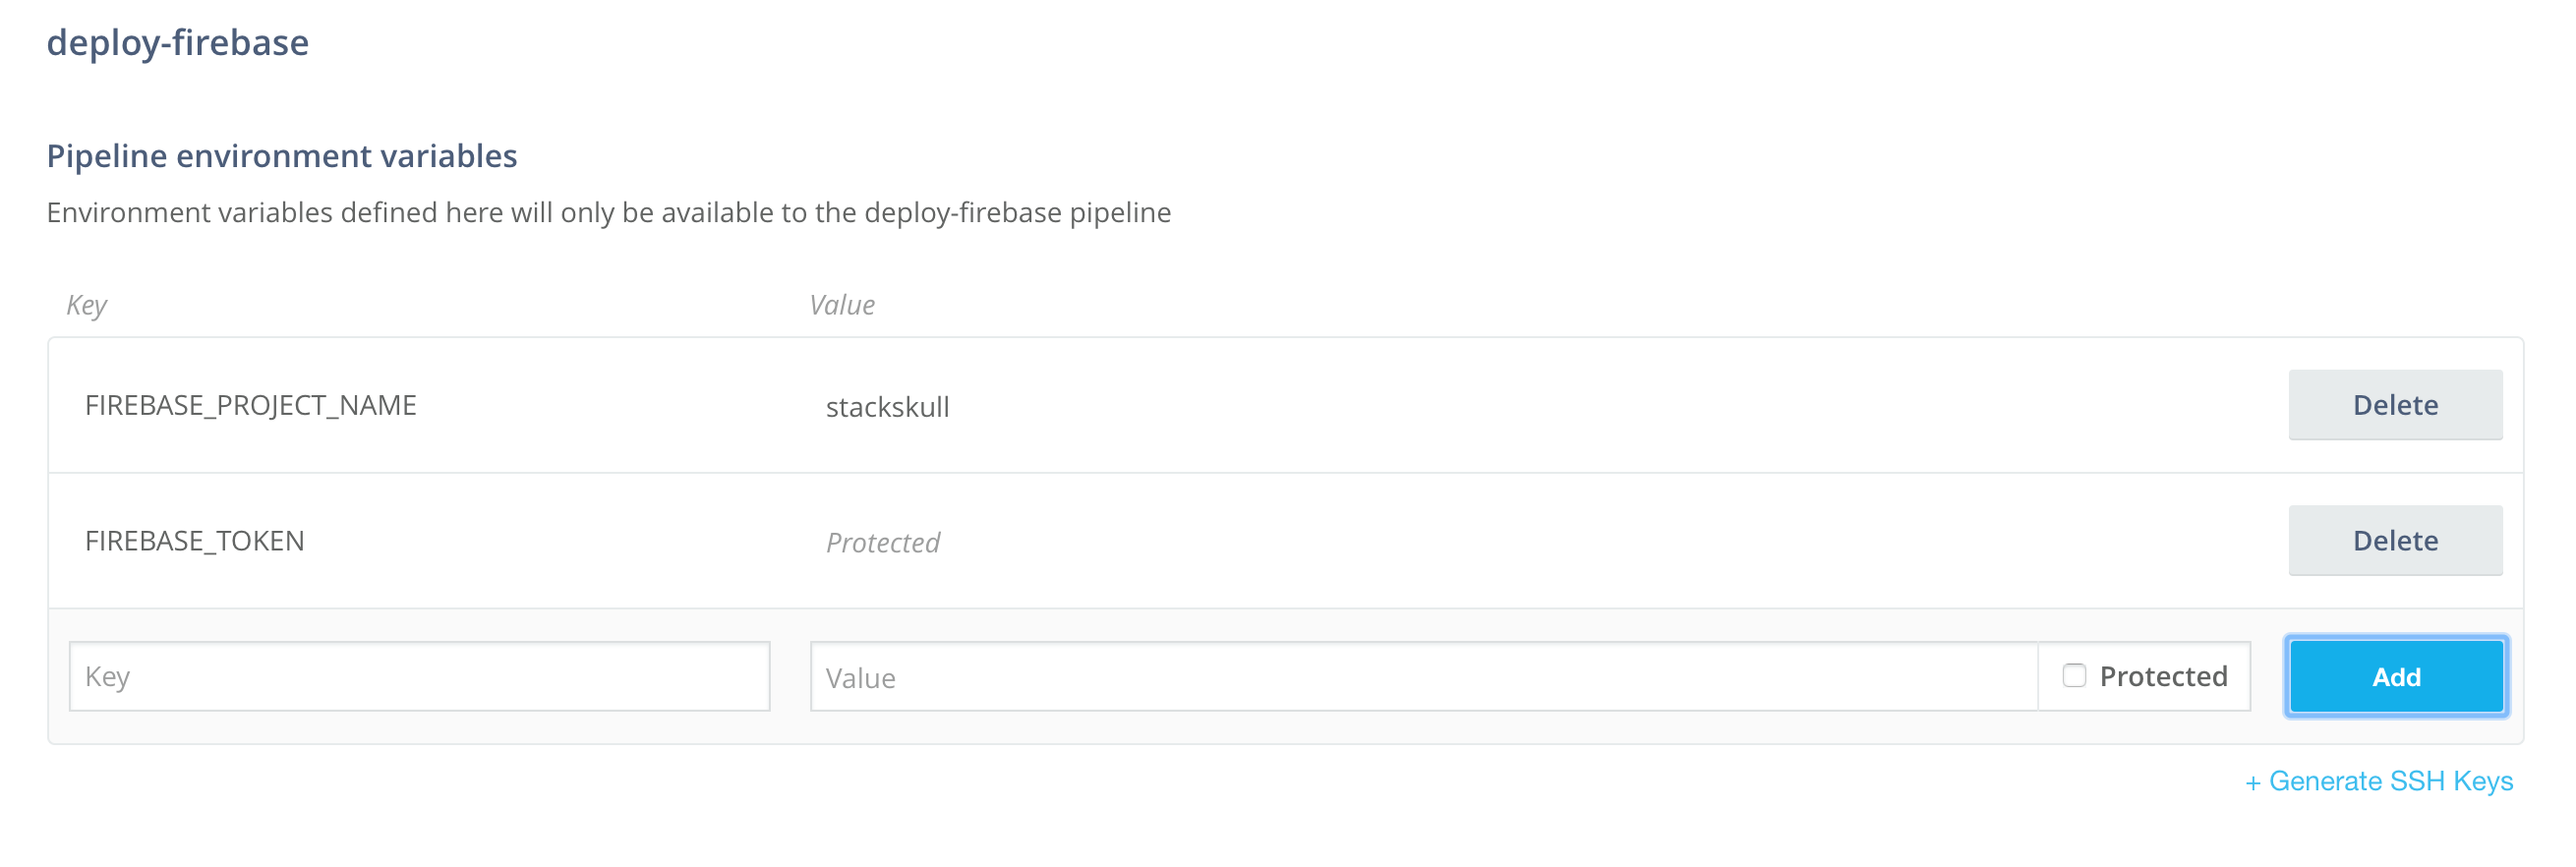Image resolution: width=2576 pixels, height=867 pixels.
Task: Tick the Protected checkbox
Action: click(x=2074, y=676)
